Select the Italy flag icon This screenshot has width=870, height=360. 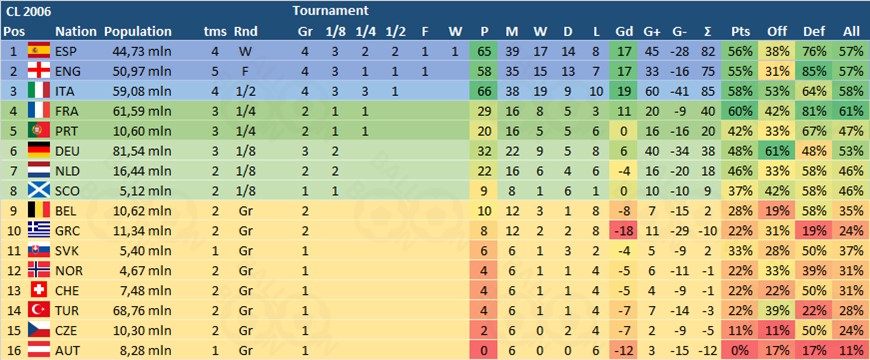click(39, 91)
